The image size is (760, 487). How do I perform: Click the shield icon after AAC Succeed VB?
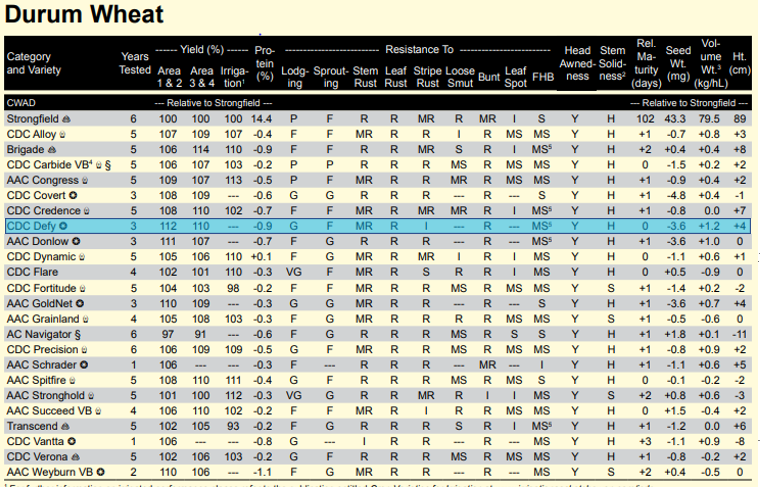coord(98,411)
